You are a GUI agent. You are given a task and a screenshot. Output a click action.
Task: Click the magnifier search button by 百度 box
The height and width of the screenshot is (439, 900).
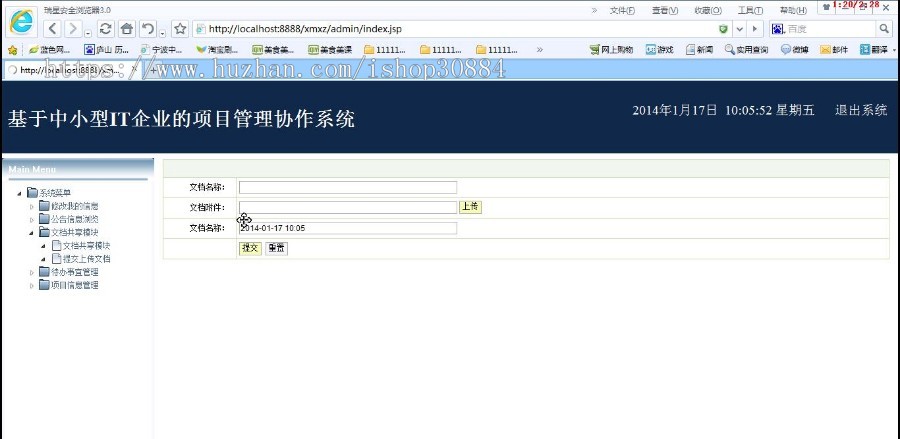884,29
